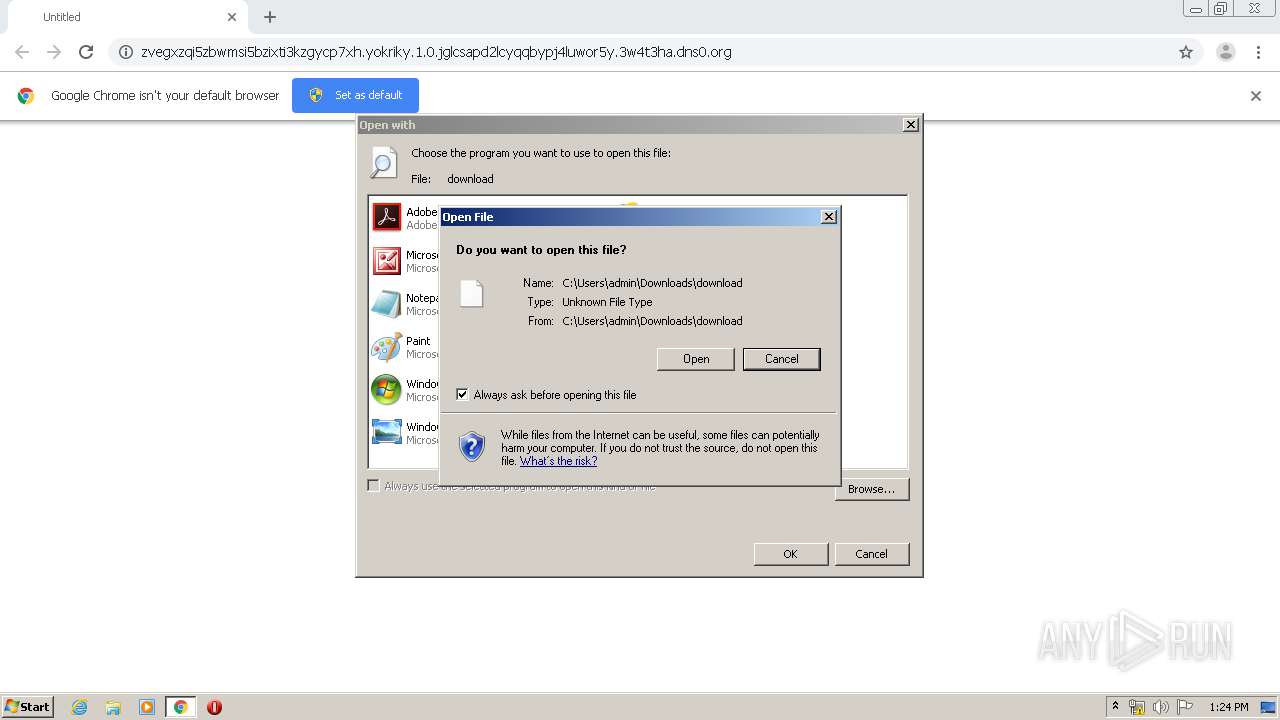Select the Windows Media Center green icon

386,389
